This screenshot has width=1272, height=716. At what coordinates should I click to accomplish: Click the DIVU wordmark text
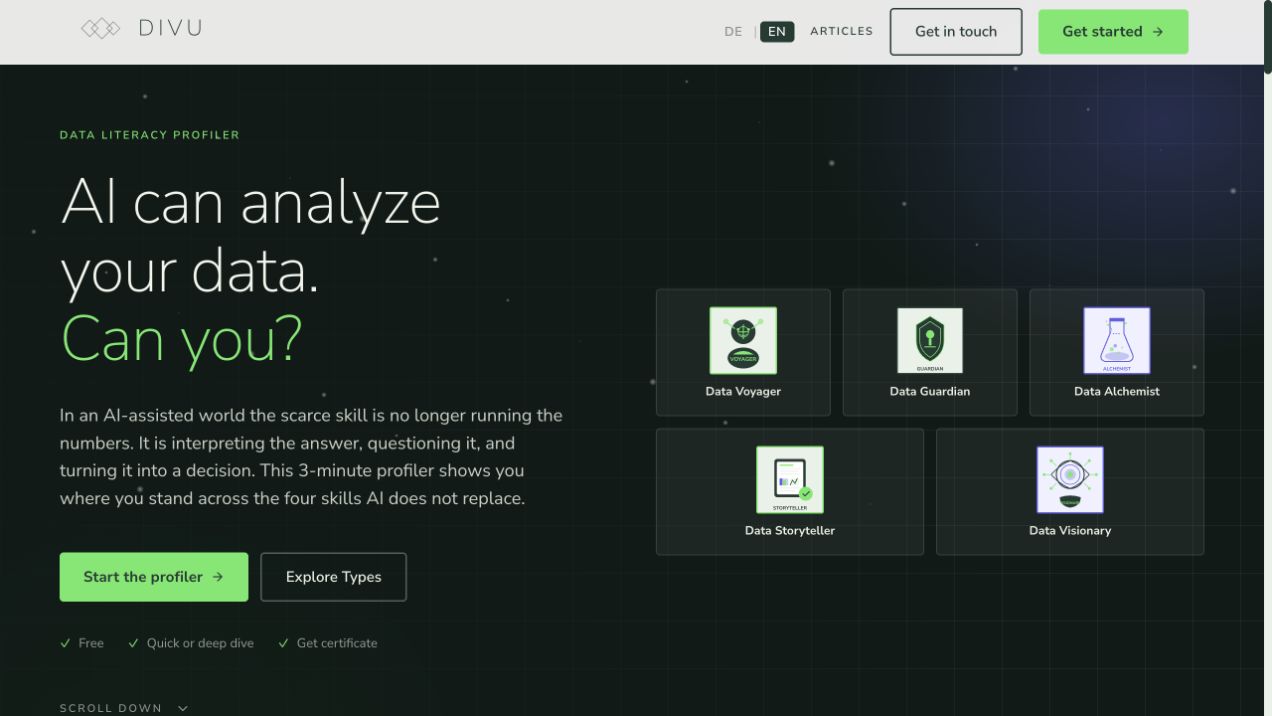(x=171, y=29)
